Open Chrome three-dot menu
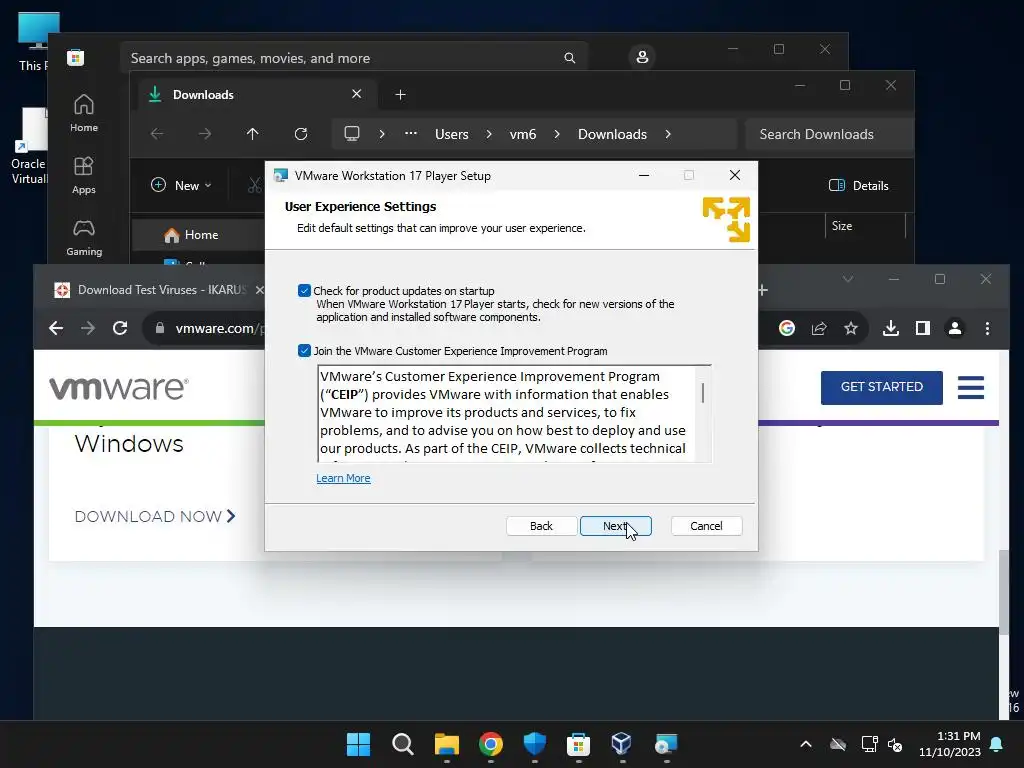The width and height of the screenshot is (1024, 768). pos(987,328)
